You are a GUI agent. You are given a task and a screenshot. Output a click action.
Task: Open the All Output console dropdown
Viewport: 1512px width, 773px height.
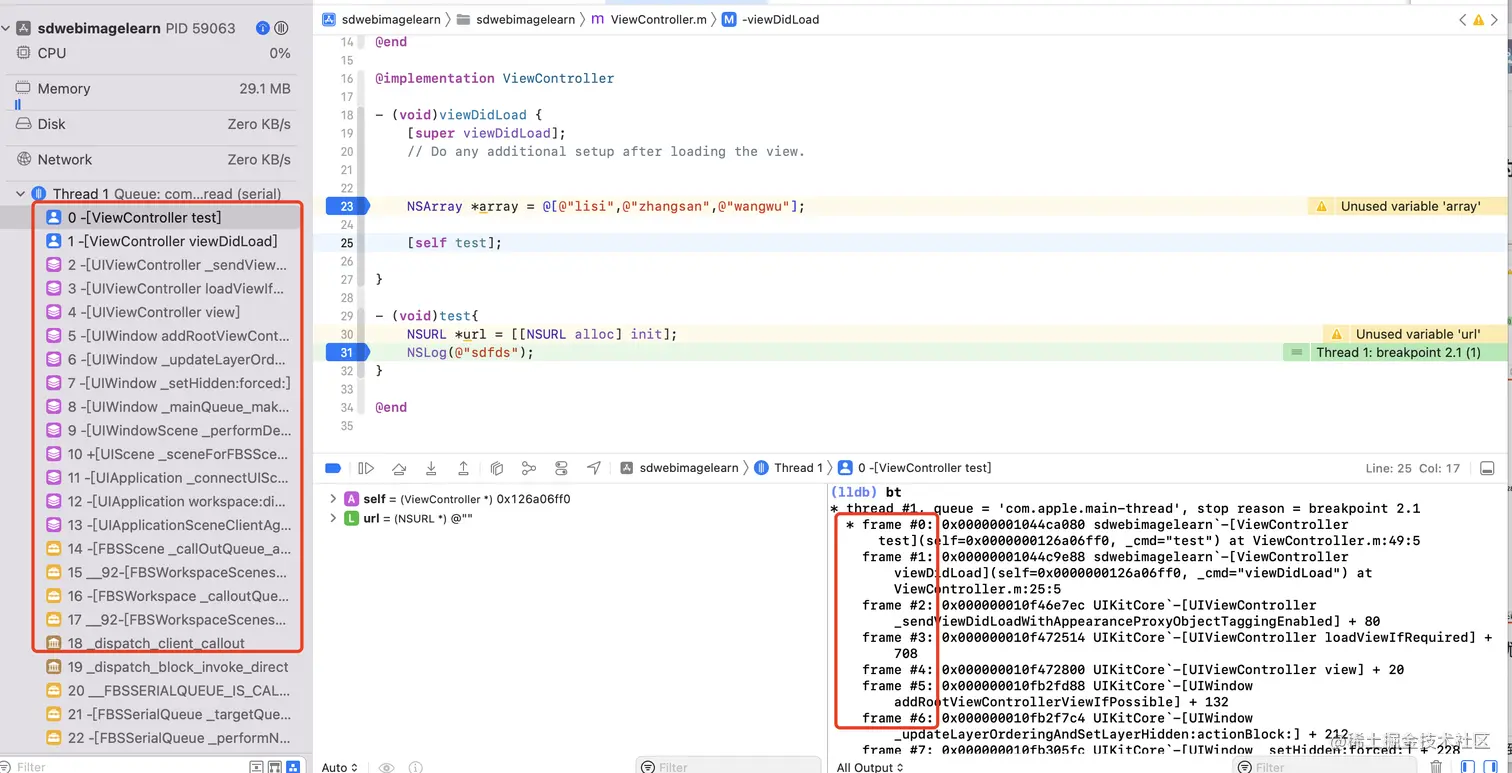[x=870, y=767]
